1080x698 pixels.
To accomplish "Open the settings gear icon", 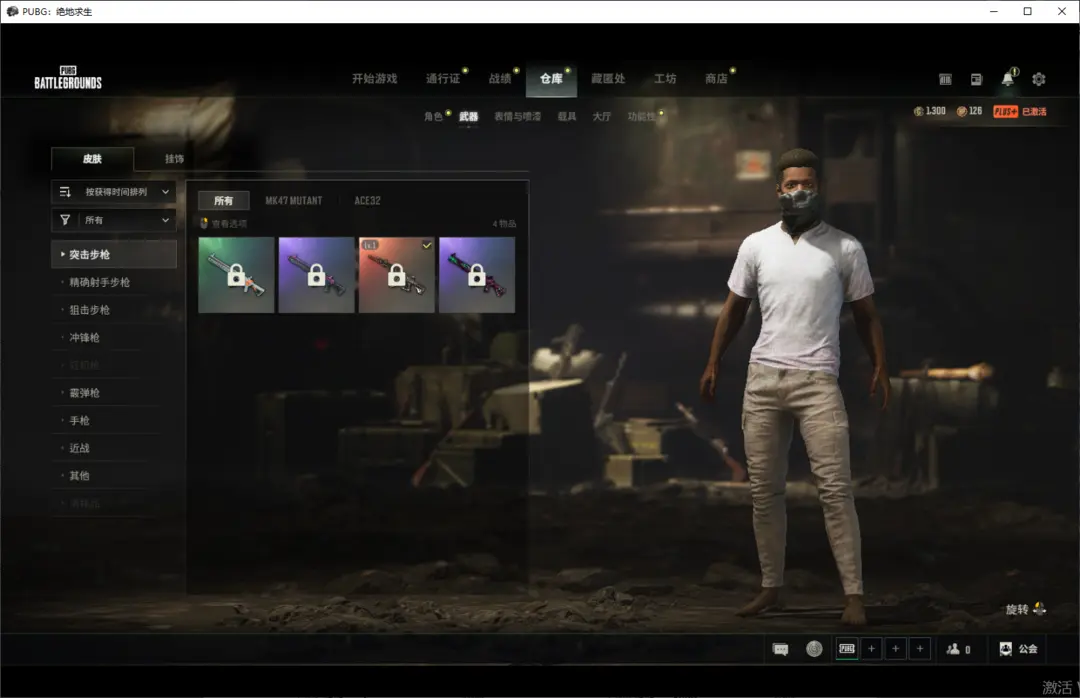I will tap(1038, 79).
